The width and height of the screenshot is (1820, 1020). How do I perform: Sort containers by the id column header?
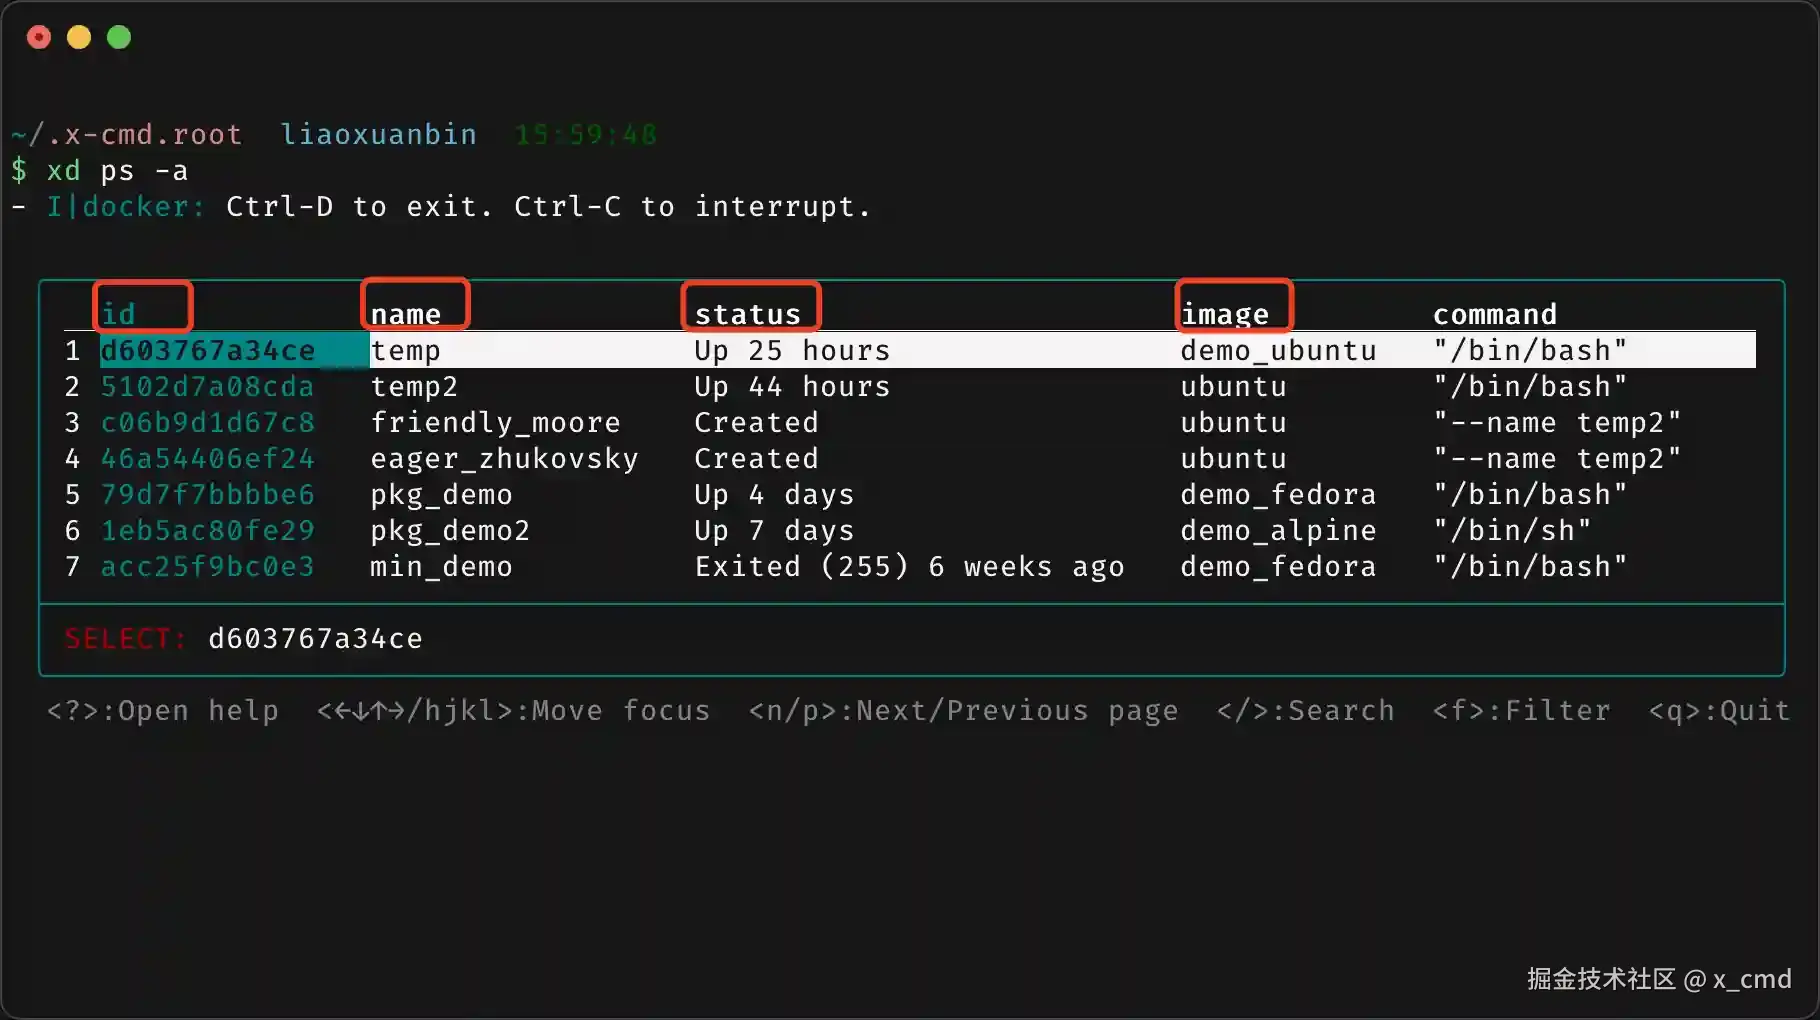(118, 313)
